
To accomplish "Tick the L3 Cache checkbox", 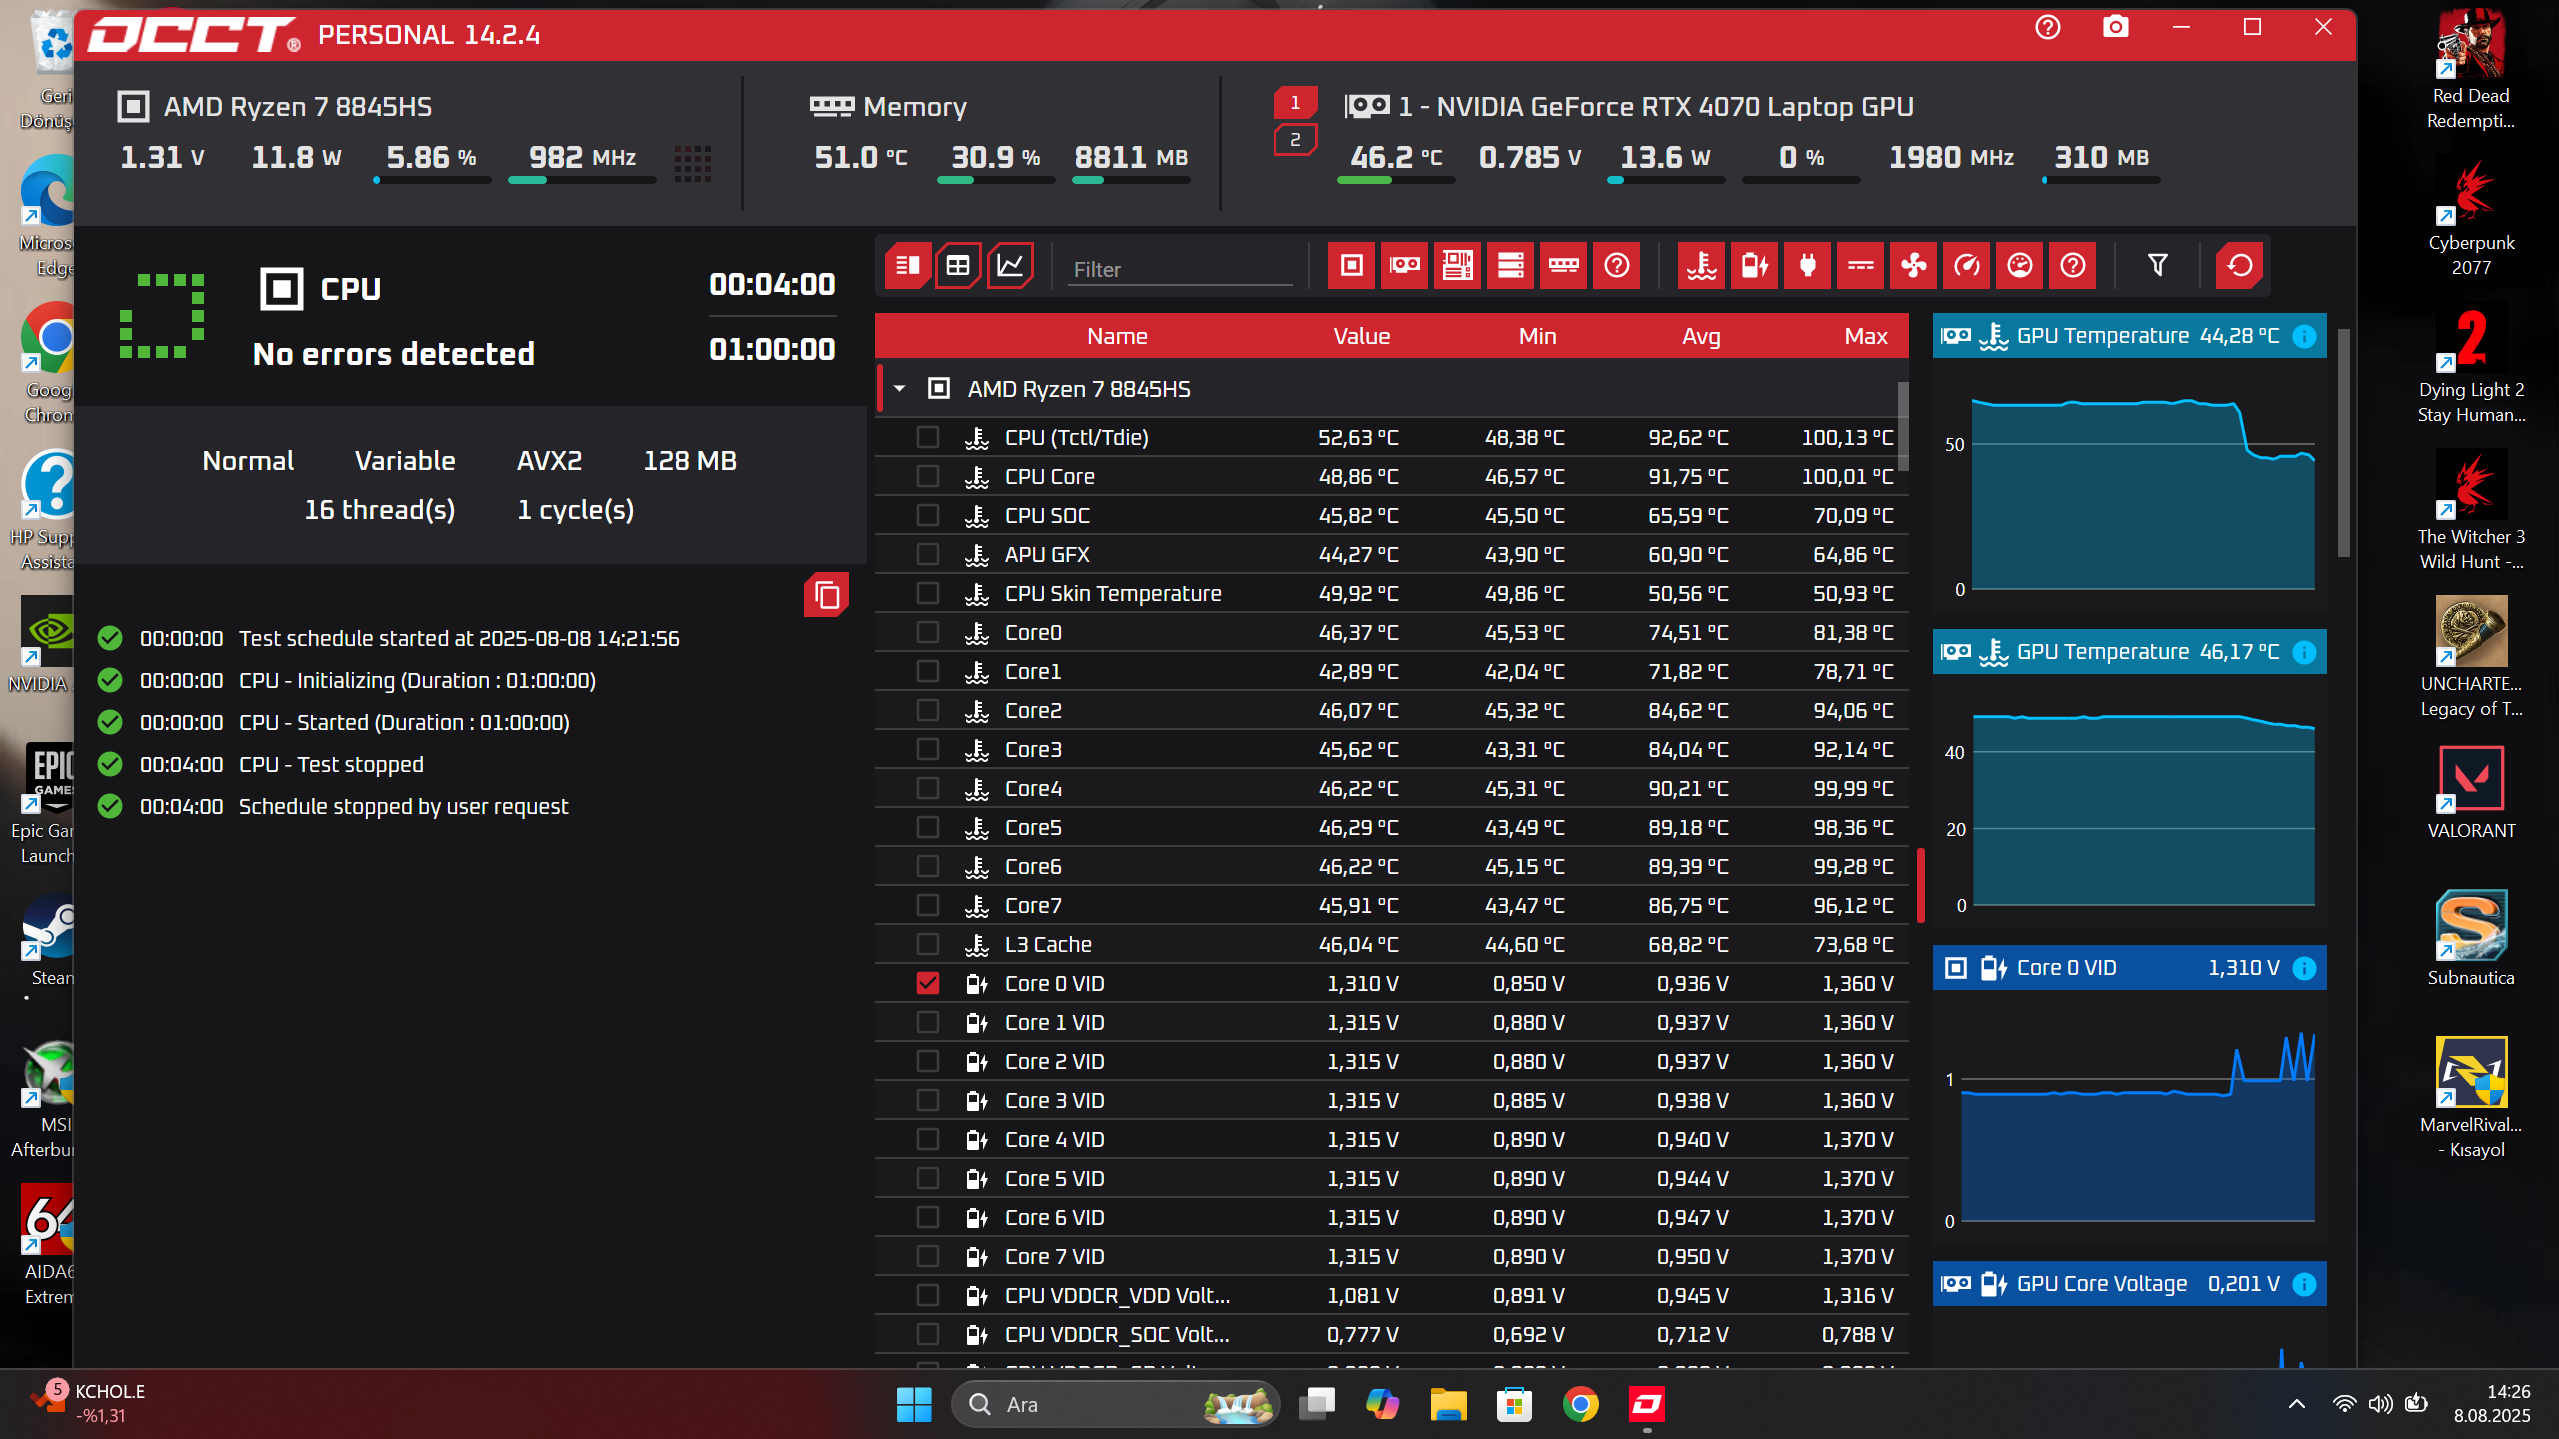I will point(928,944).
